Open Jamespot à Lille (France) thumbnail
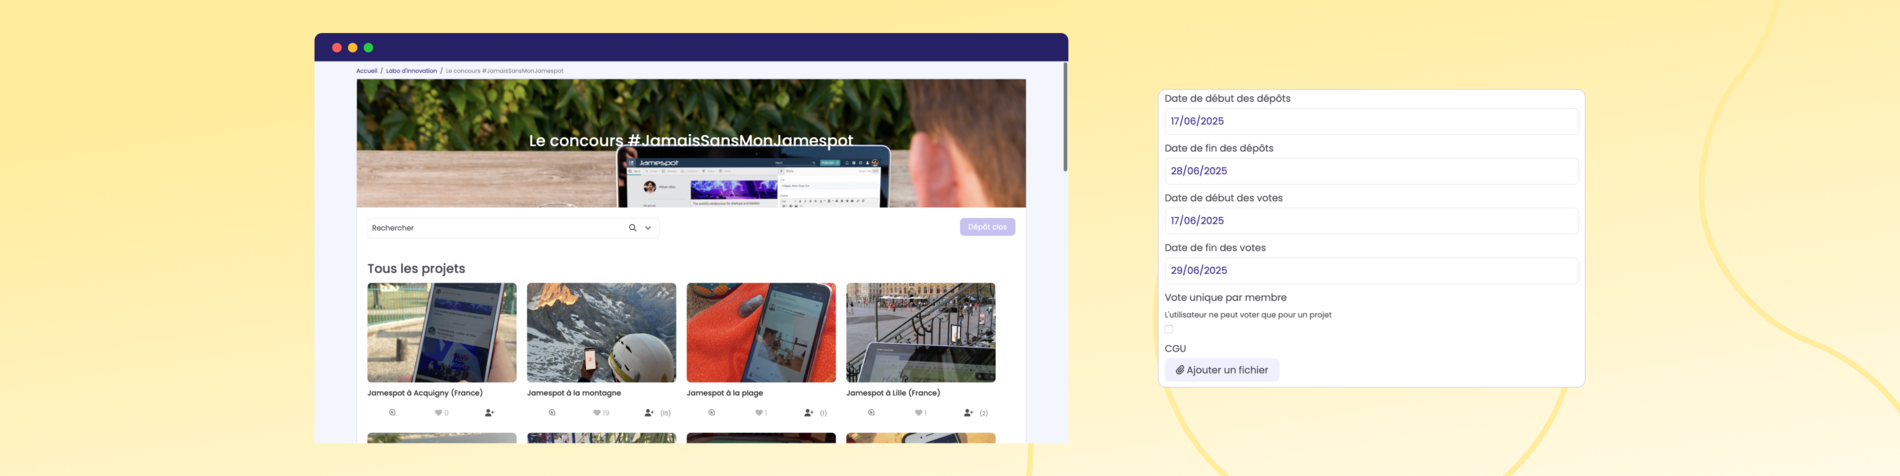This screenshot has width=1900, height=476. pyautogui.click(x=921, y=332)
